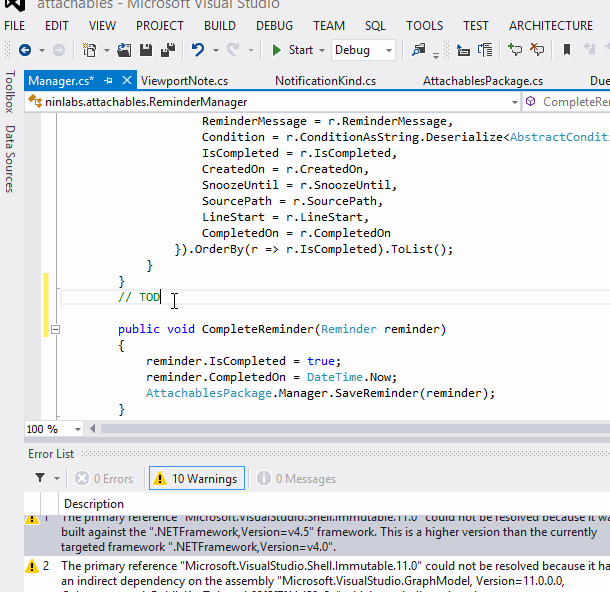Viewport: 610px width, 592px height.
Task: Click the decrease indent icon
Action: pyautogui.click(x=463, y=50)
